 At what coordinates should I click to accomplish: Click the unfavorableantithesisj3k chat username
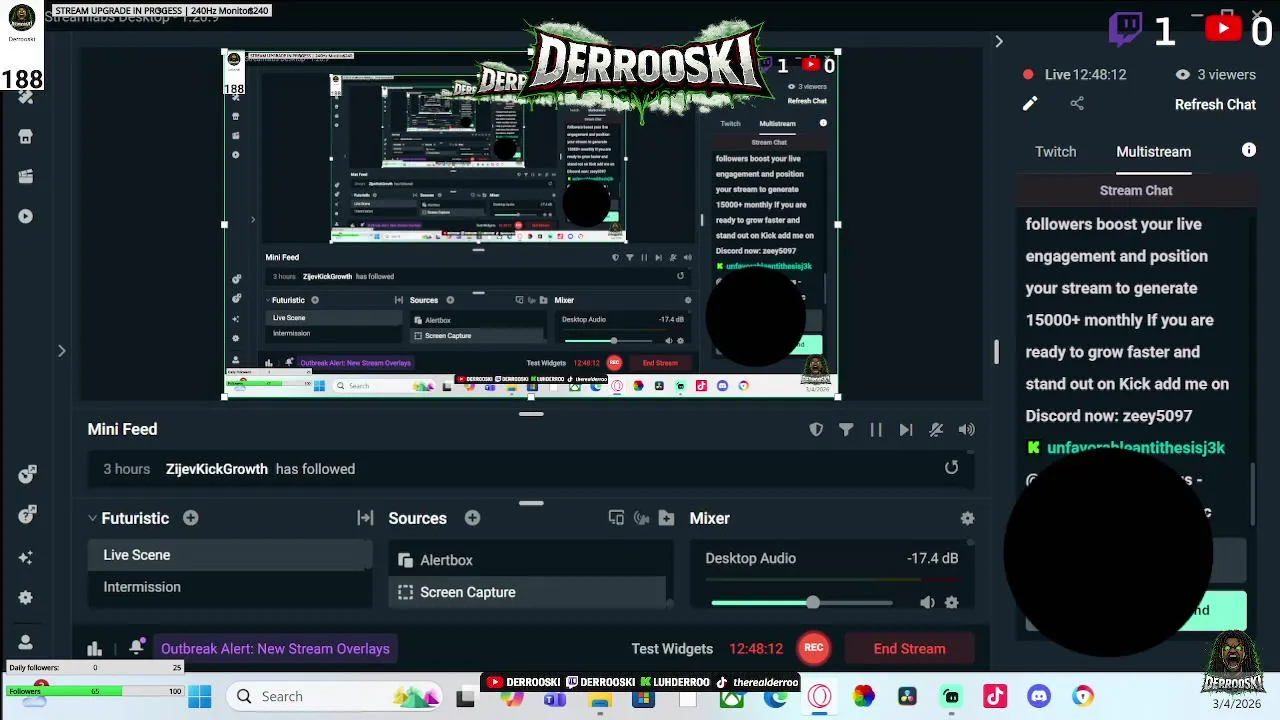click(x=1135, y=448)
